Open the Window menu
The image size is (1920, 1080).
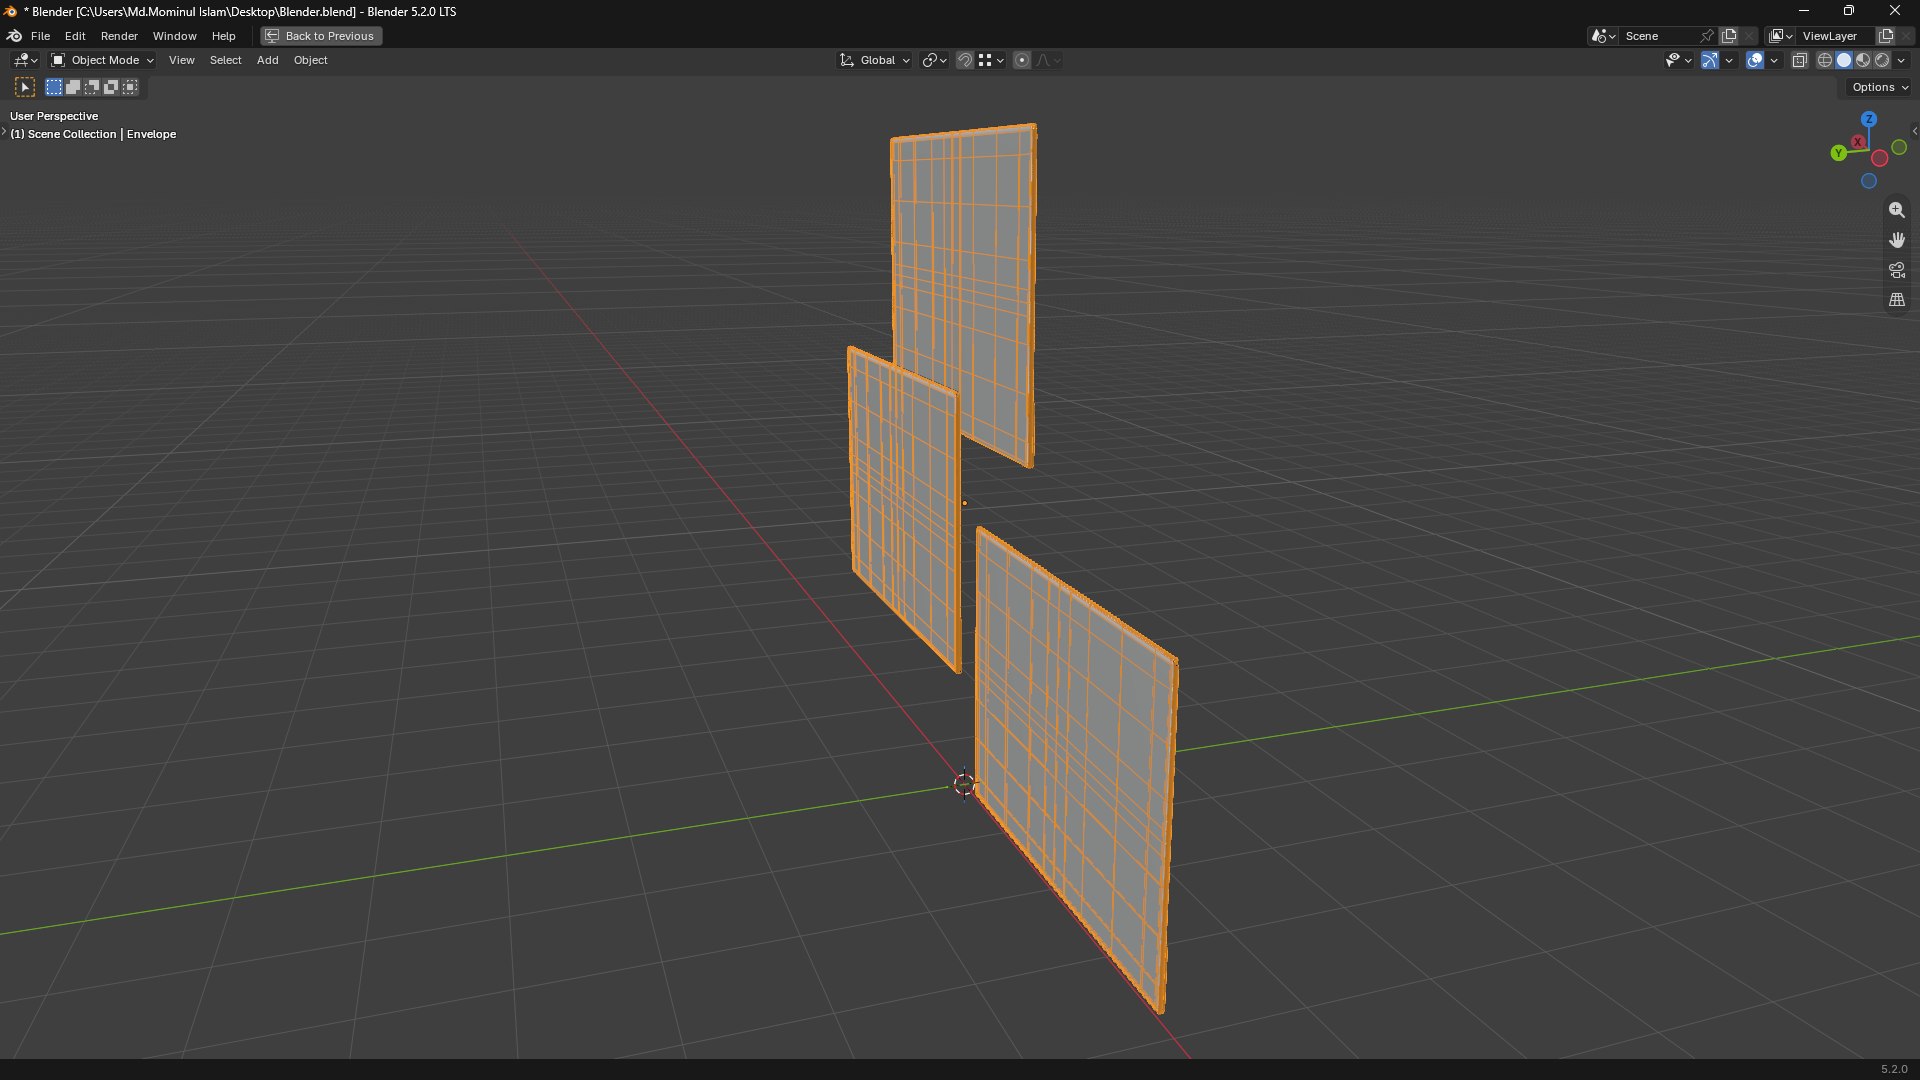pyautogui.click(x=174, y=36)
